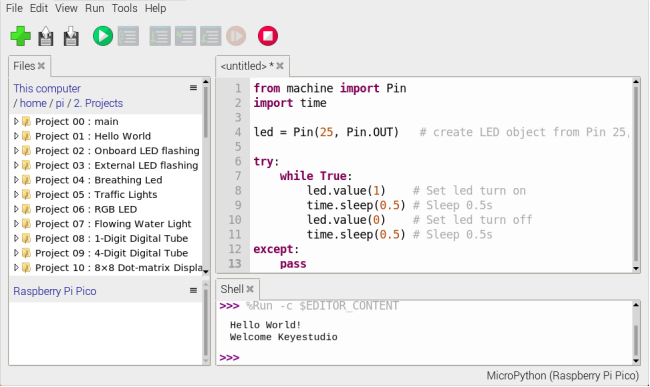
Task: Click MicroPython (Raspberry Pi Pico) interpreter selector
Action: pyautogui.click(x=563, y=375)
